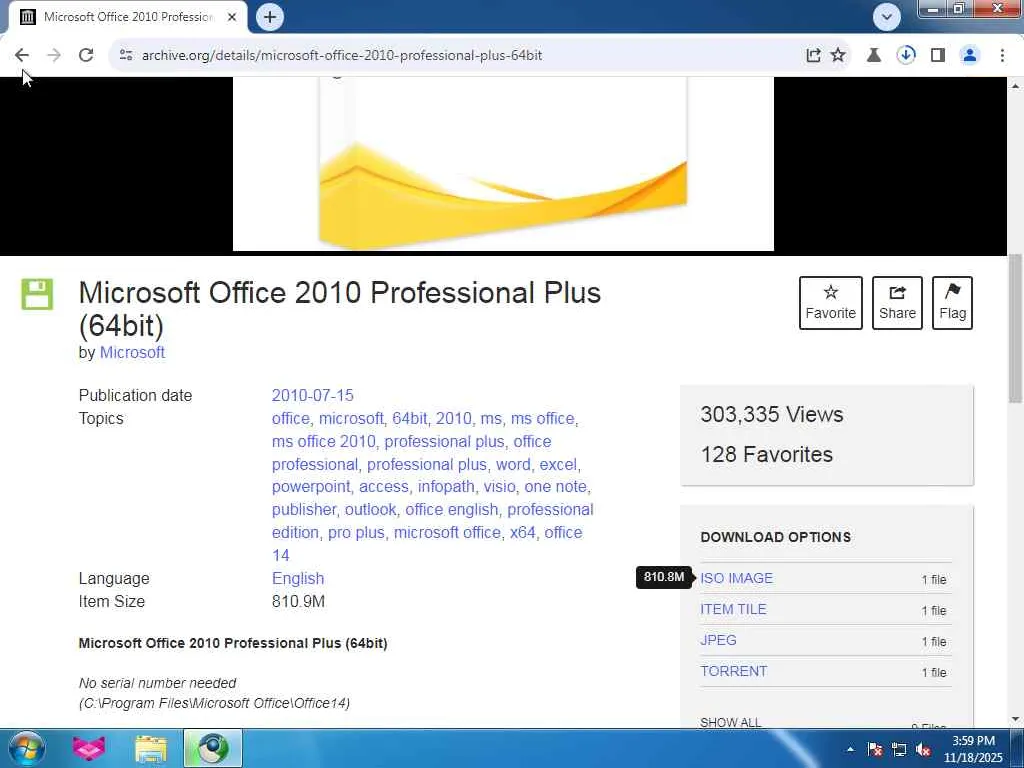
Task: Open the 'publisher' topic link
Action: [x=304, y=509]
